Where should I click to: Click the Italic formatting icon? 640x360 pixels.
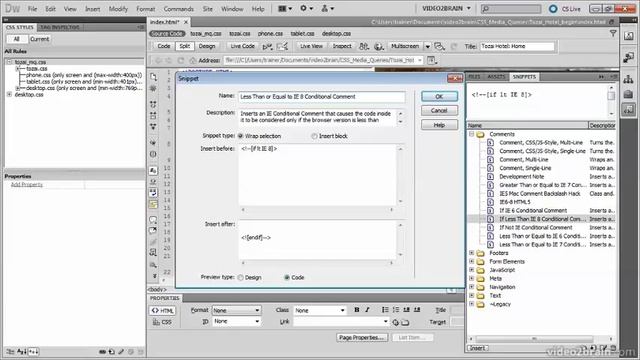tap(367, 310)
